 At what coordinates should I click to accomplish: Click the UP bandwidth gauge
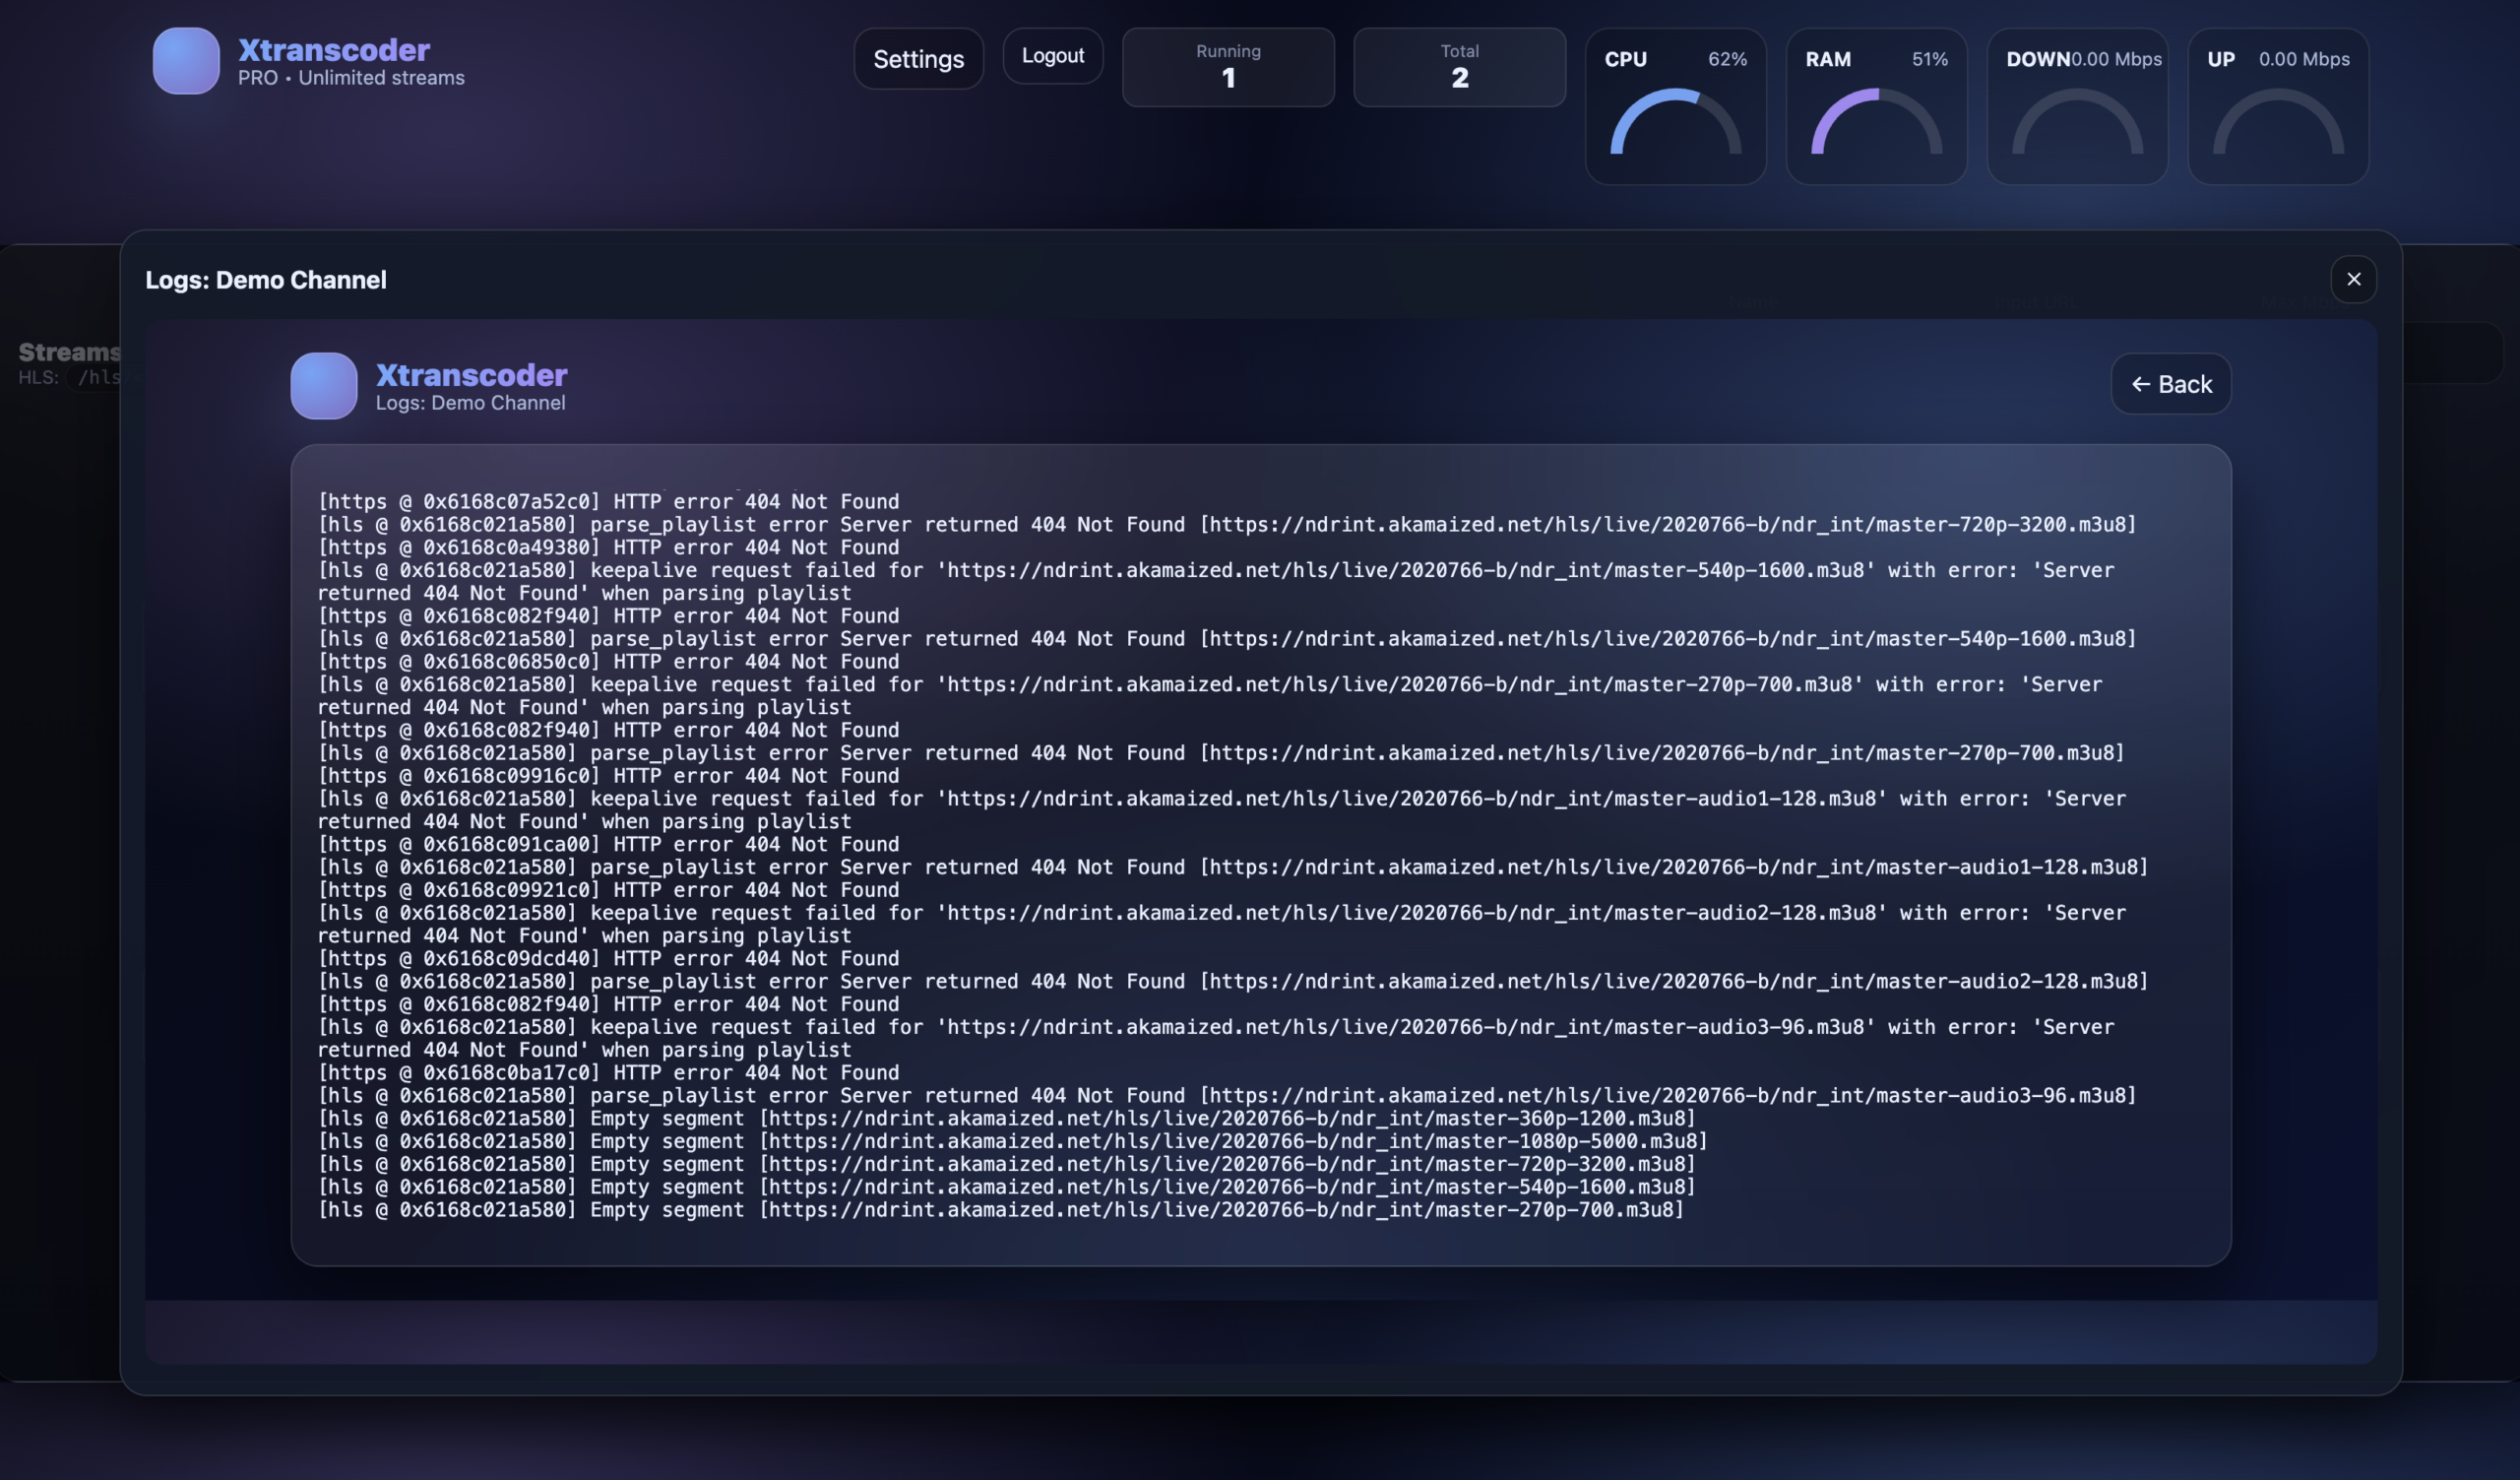pyautogui.click(x=2278, y=106)
